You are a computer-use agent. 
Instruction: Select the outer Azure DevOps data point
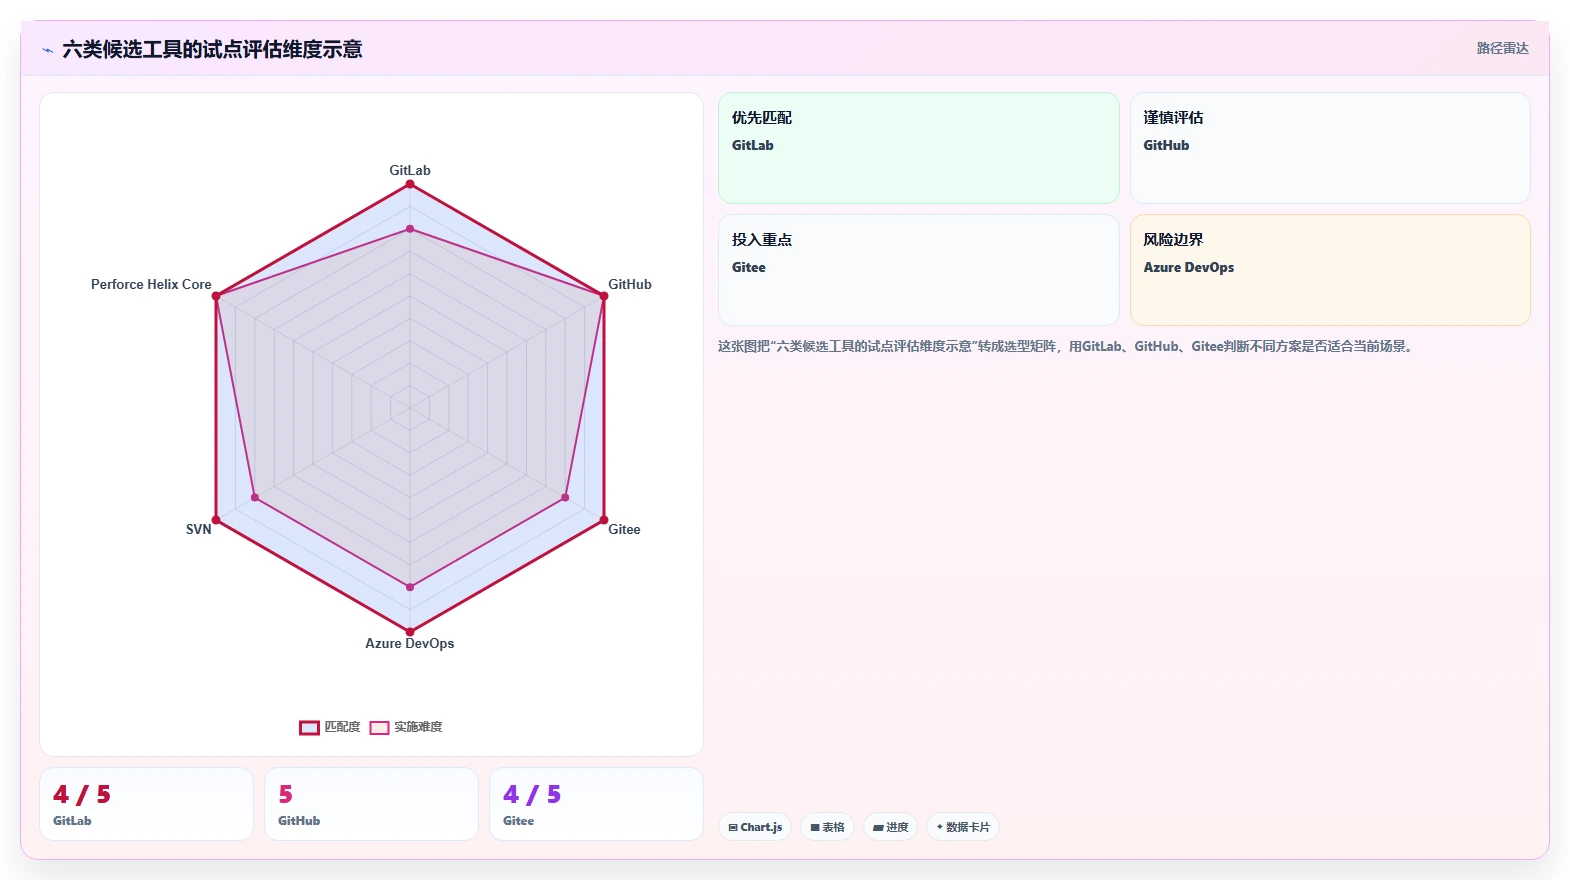(x=410, y=632)
